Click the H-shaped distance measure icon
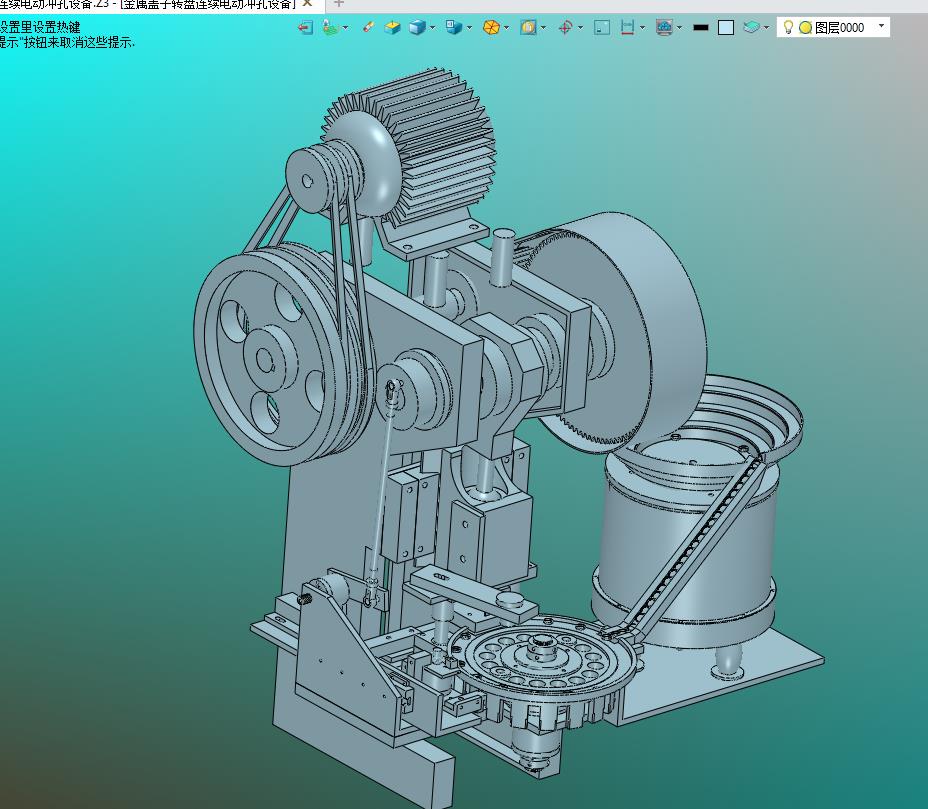The image size is (928, 809). pyautogui.click(x=627, y=27)
